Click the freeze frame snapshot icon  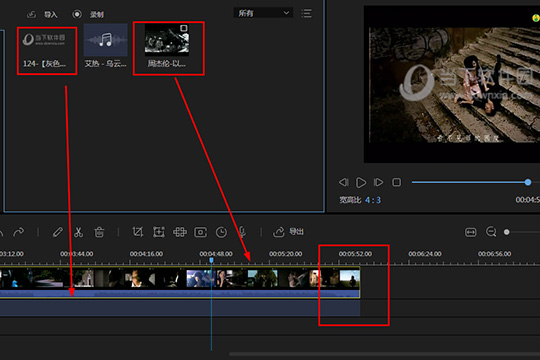[201, 232]
